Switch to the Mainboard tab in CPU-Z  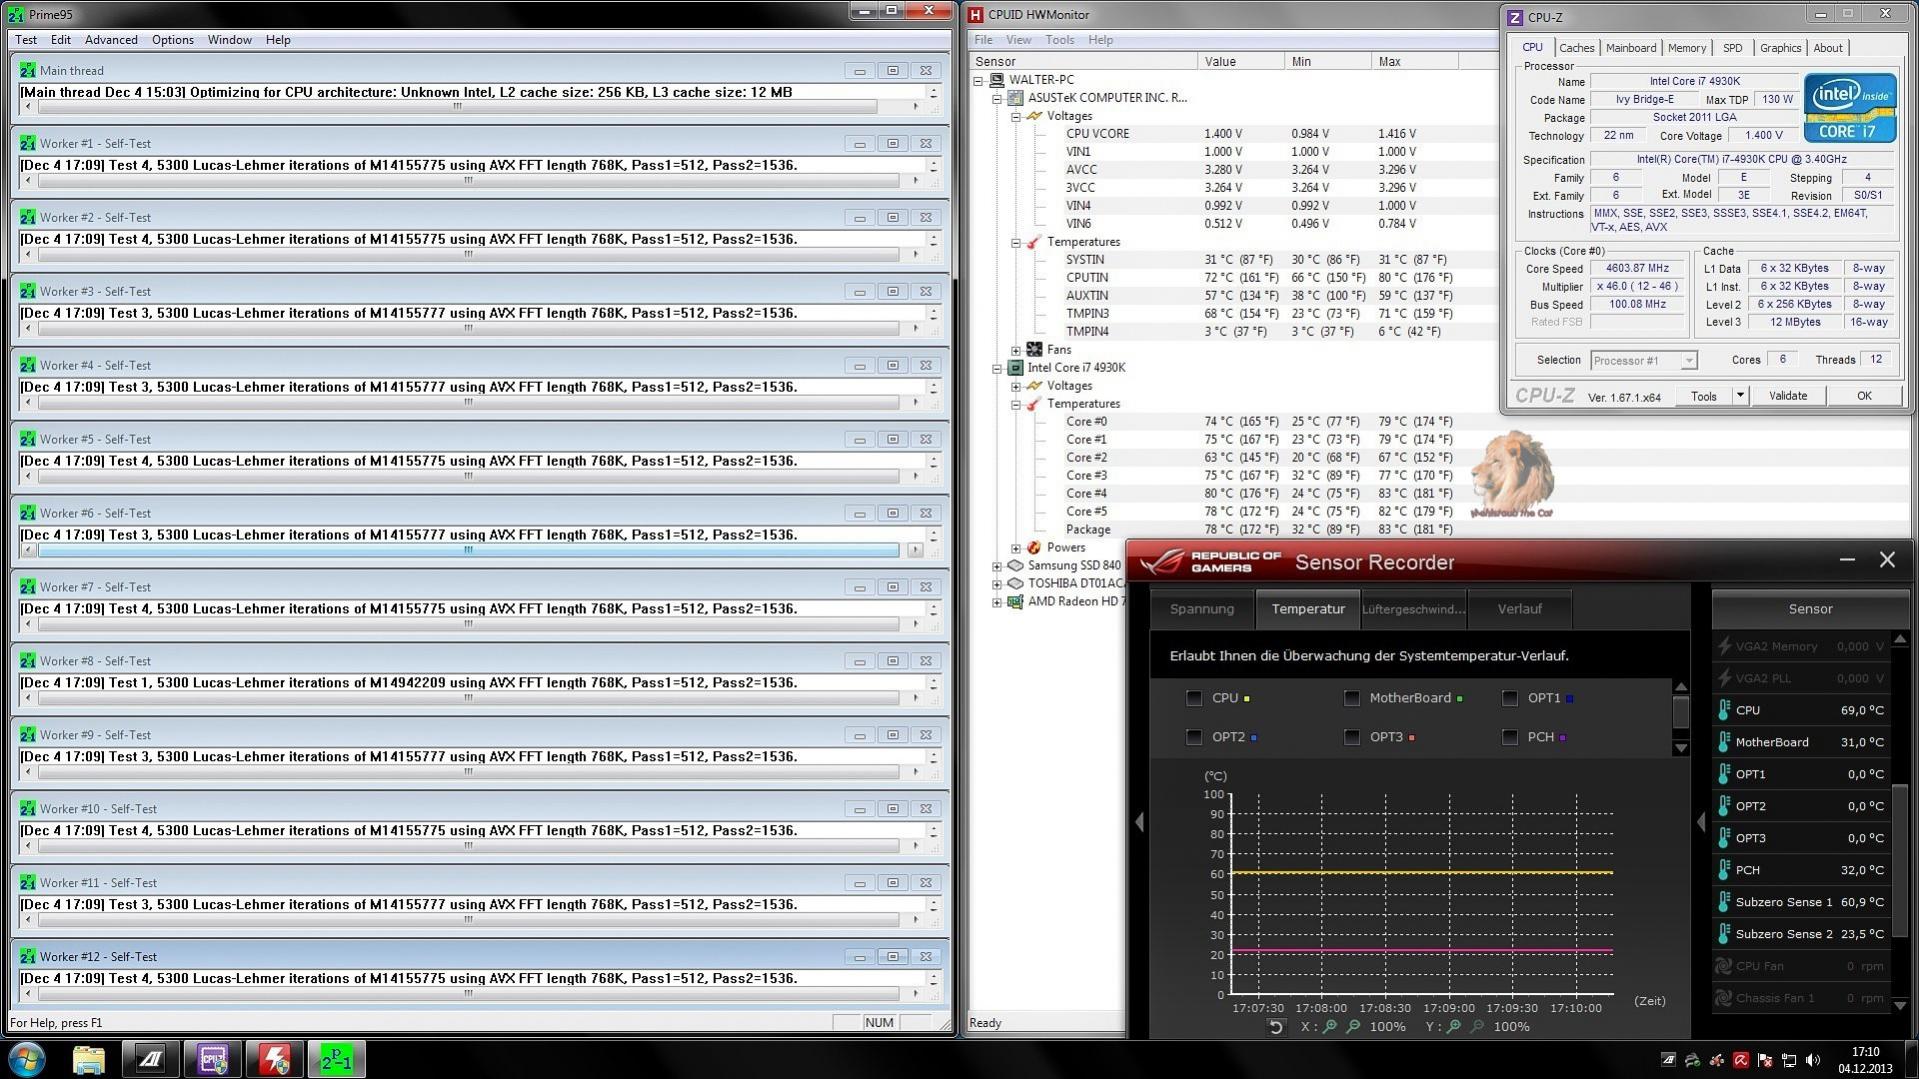(x=1631, y=48)
